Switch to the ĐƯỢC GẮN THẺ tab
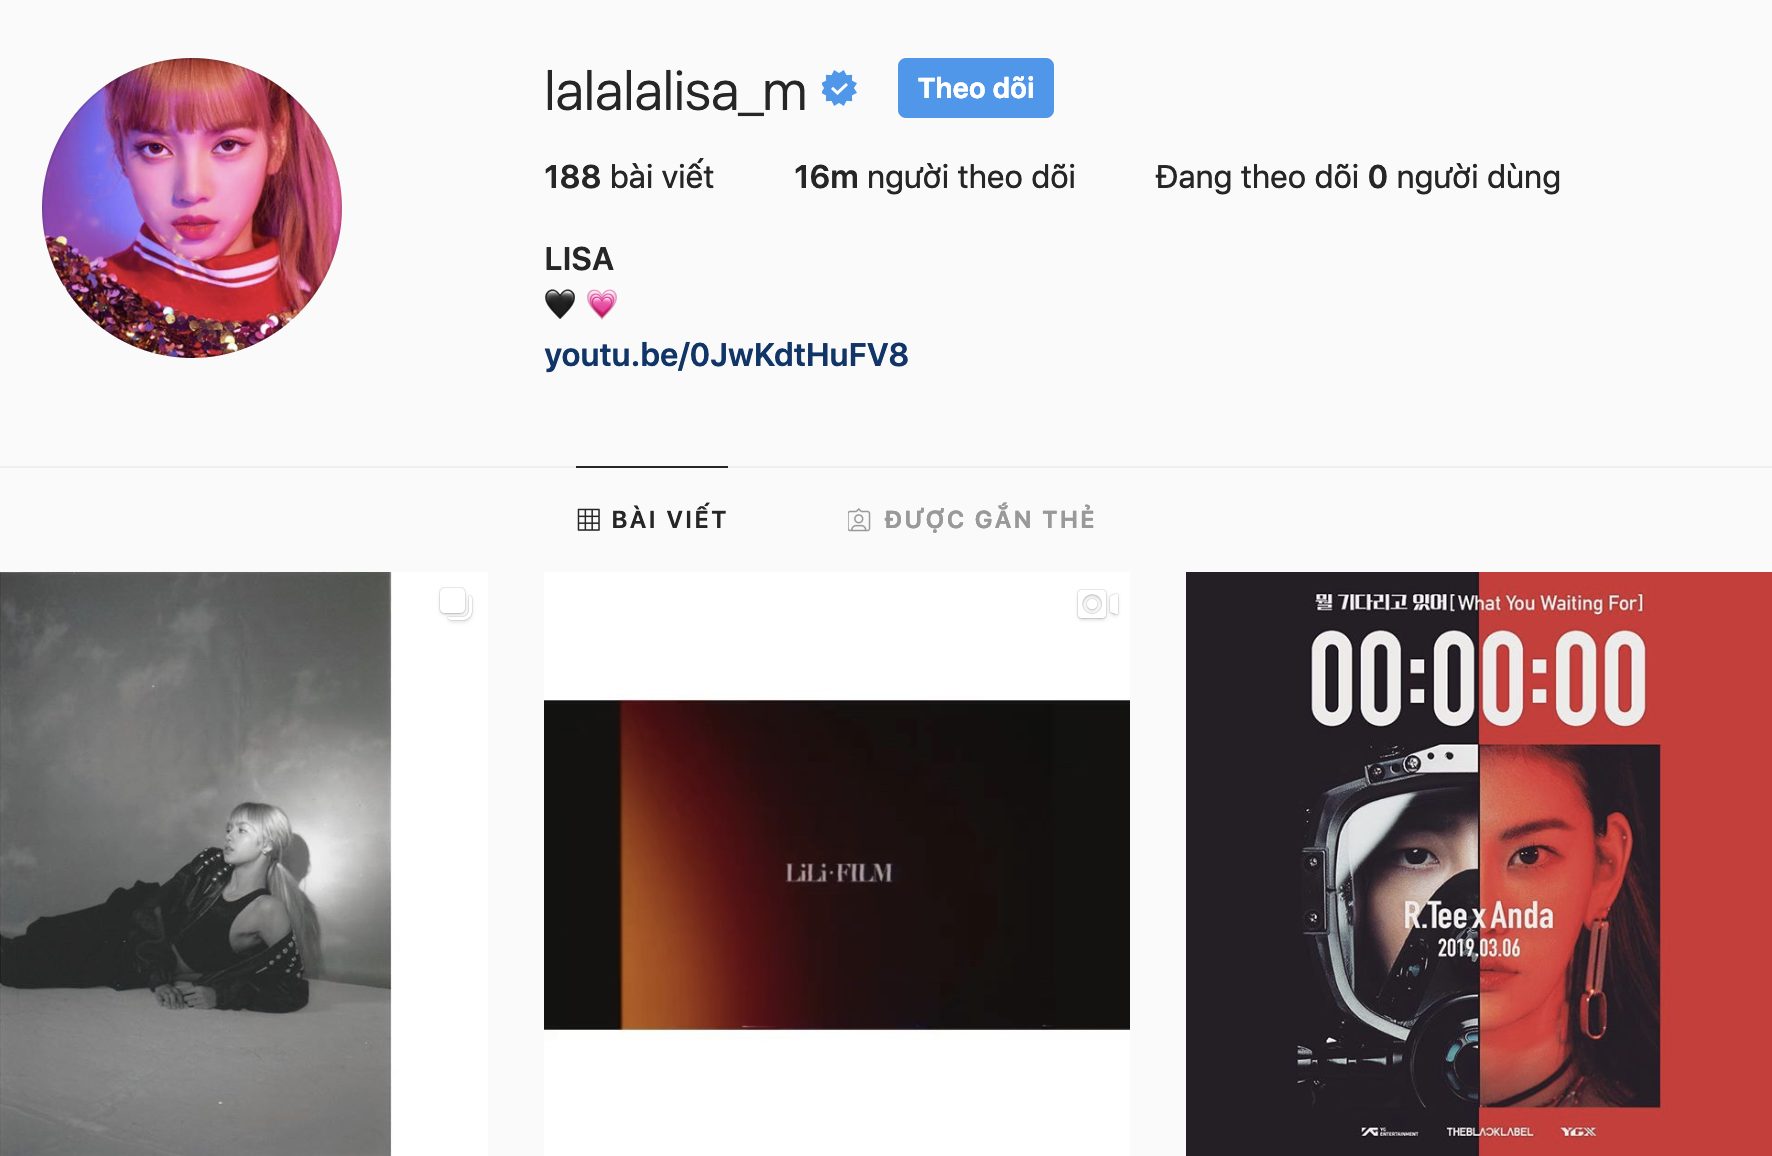Screen dimensions: 1772x1156 point(971,519)
